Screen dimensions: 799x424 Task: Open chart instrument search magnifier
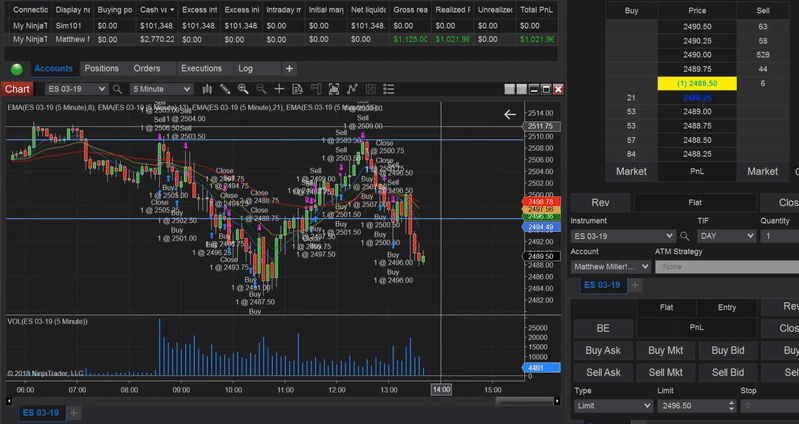pos(117,89)
